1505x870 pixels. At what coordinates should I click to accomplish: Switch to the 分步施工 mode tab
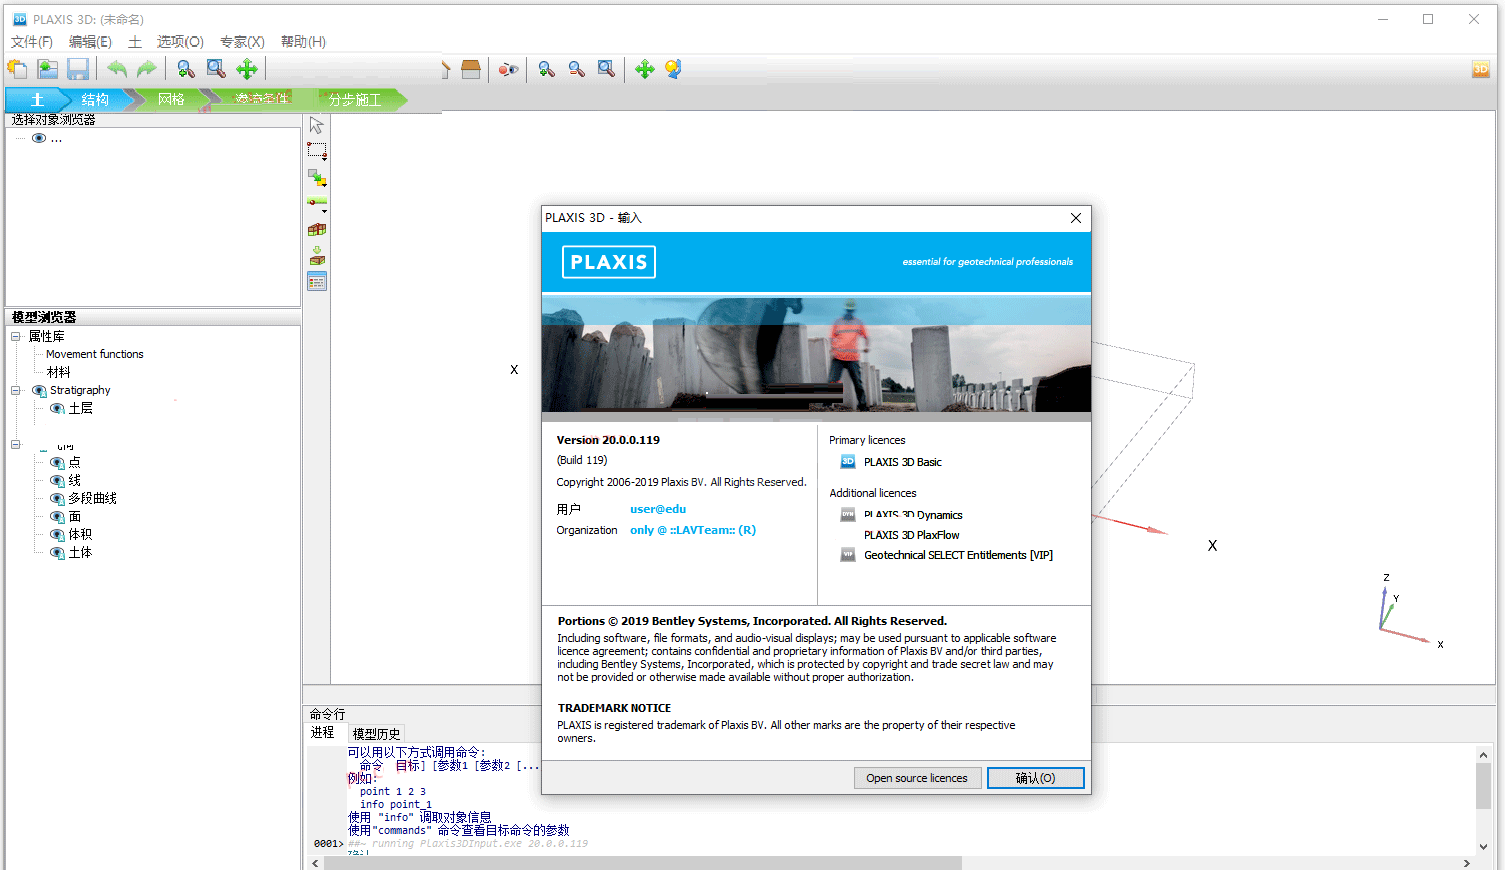point(354,99)
